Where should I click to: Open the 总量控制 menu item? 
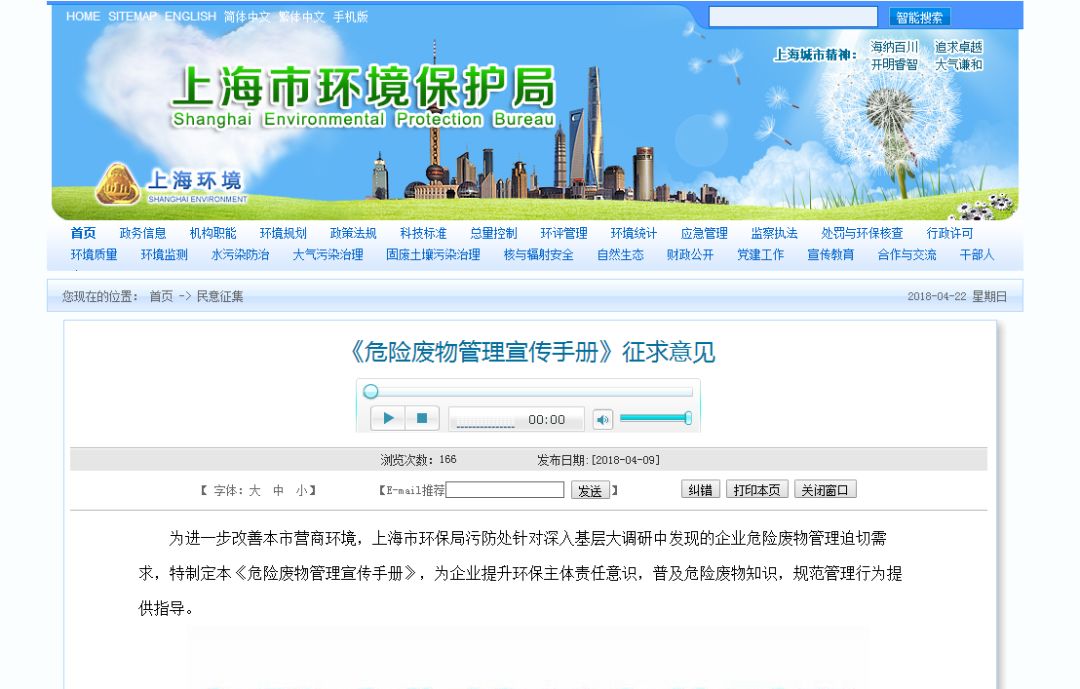click(x=494, y=233)
